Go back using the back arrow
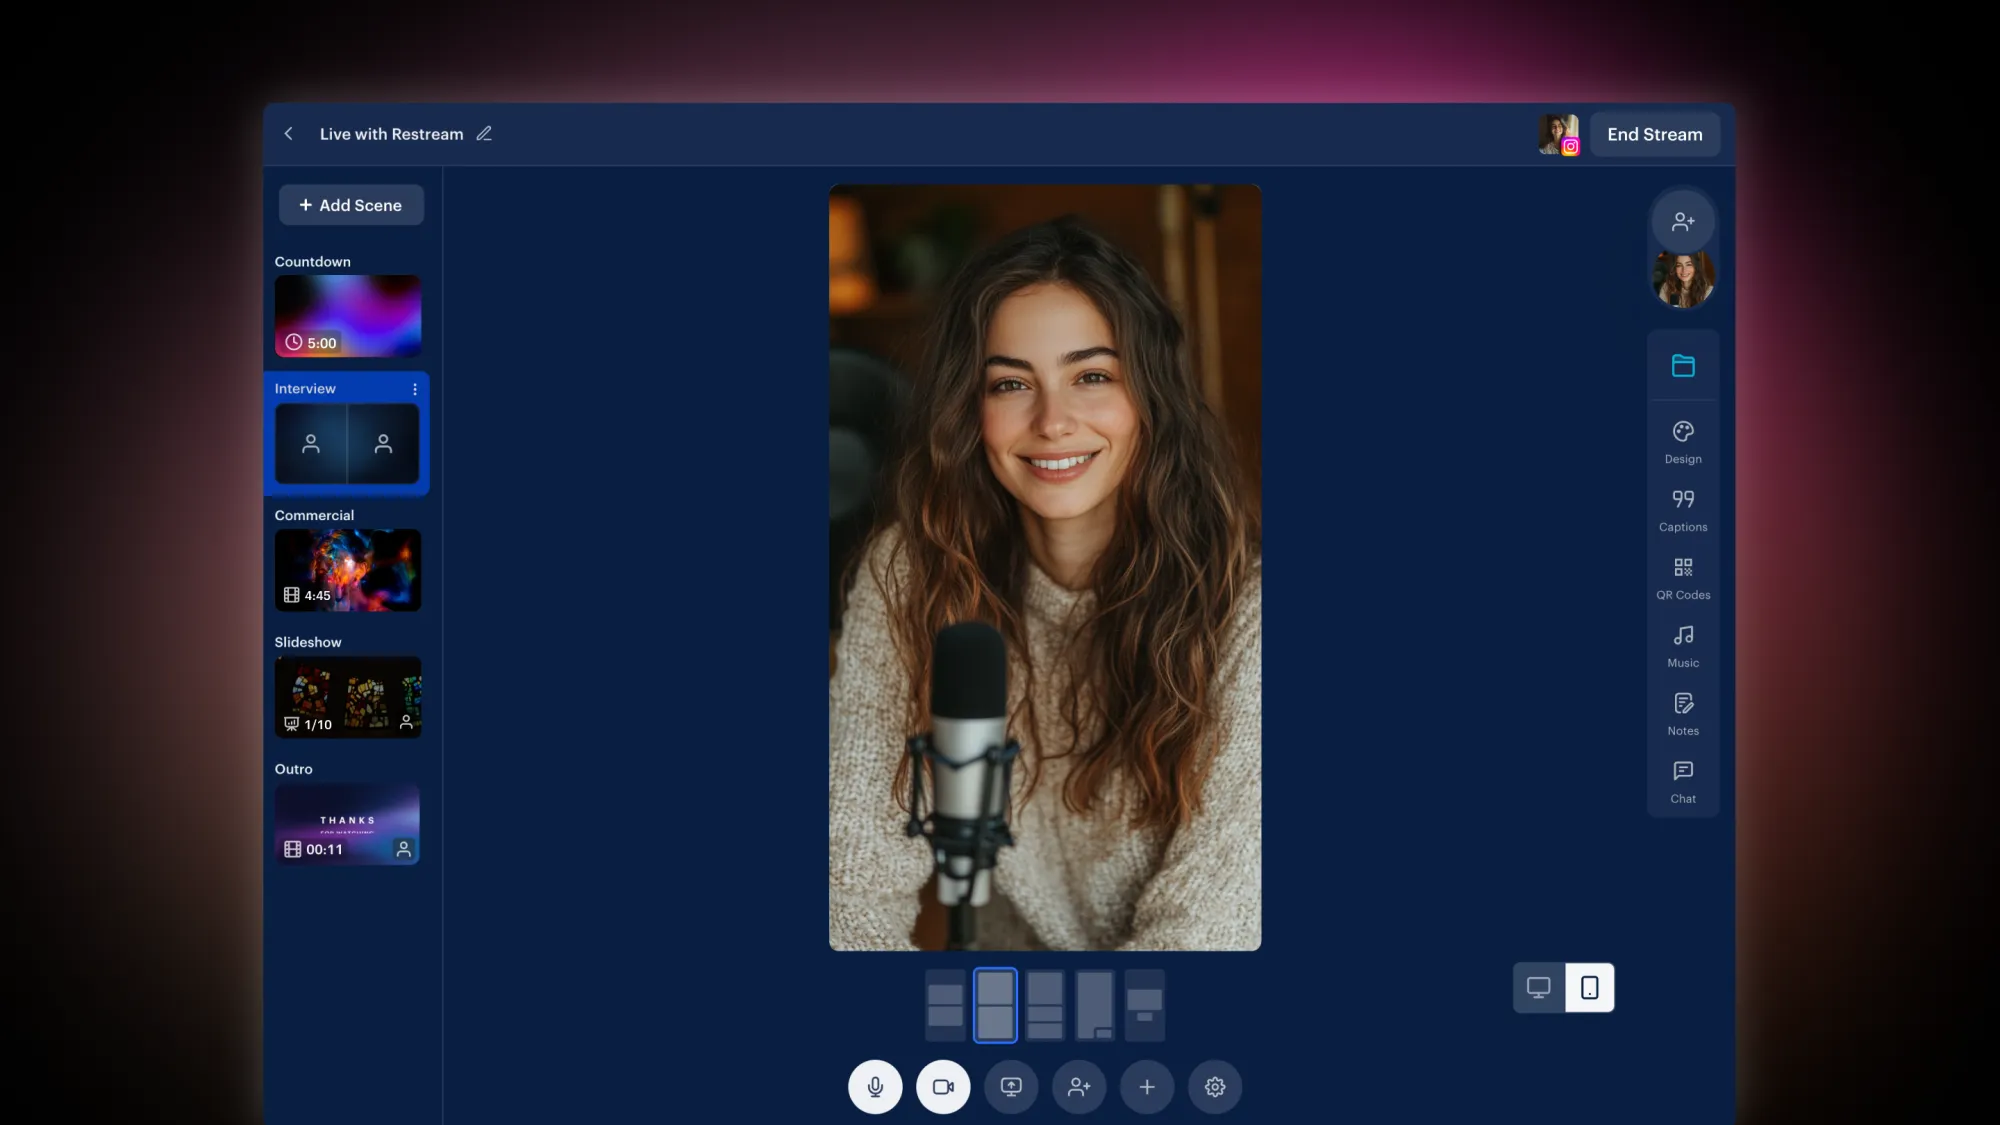 (x=288, y=133)
